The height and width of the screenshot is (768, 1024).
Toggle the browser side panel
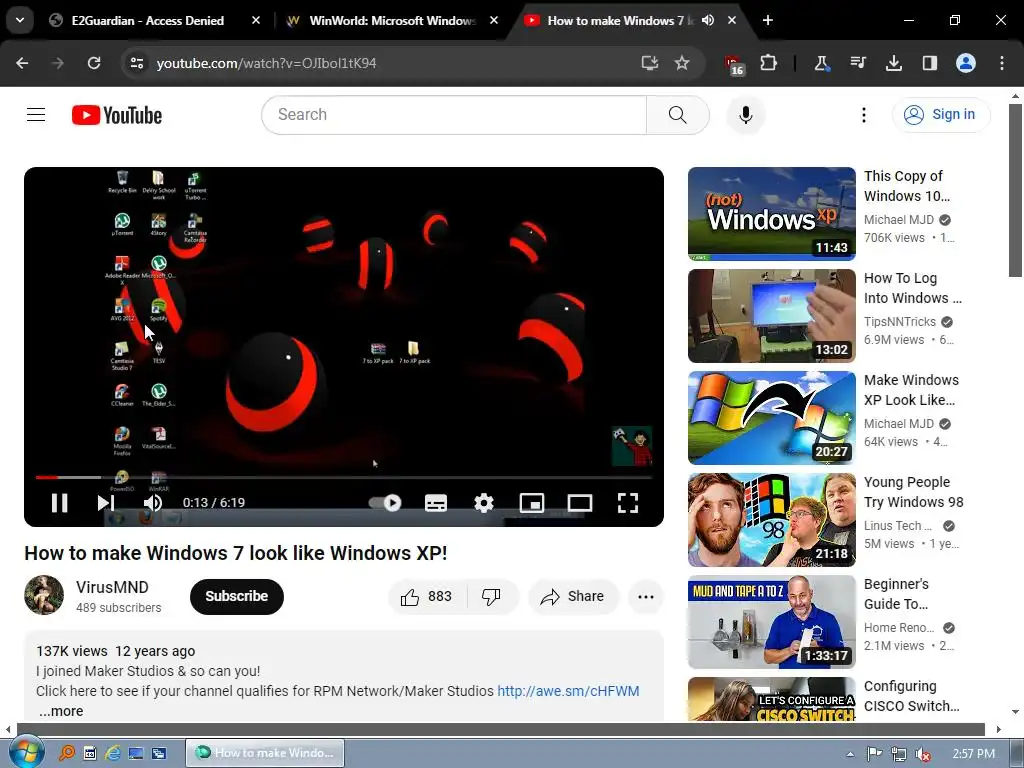tap(929, 63)
